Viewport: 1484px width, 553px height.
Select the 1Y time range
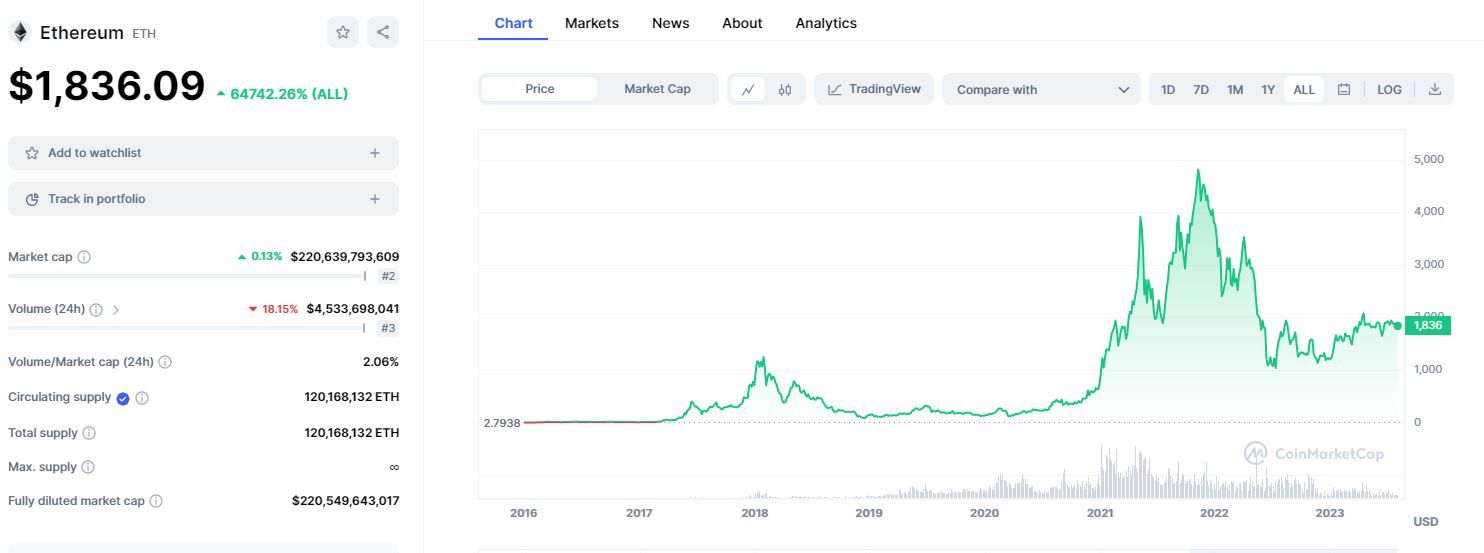(x=1268, y=89)
